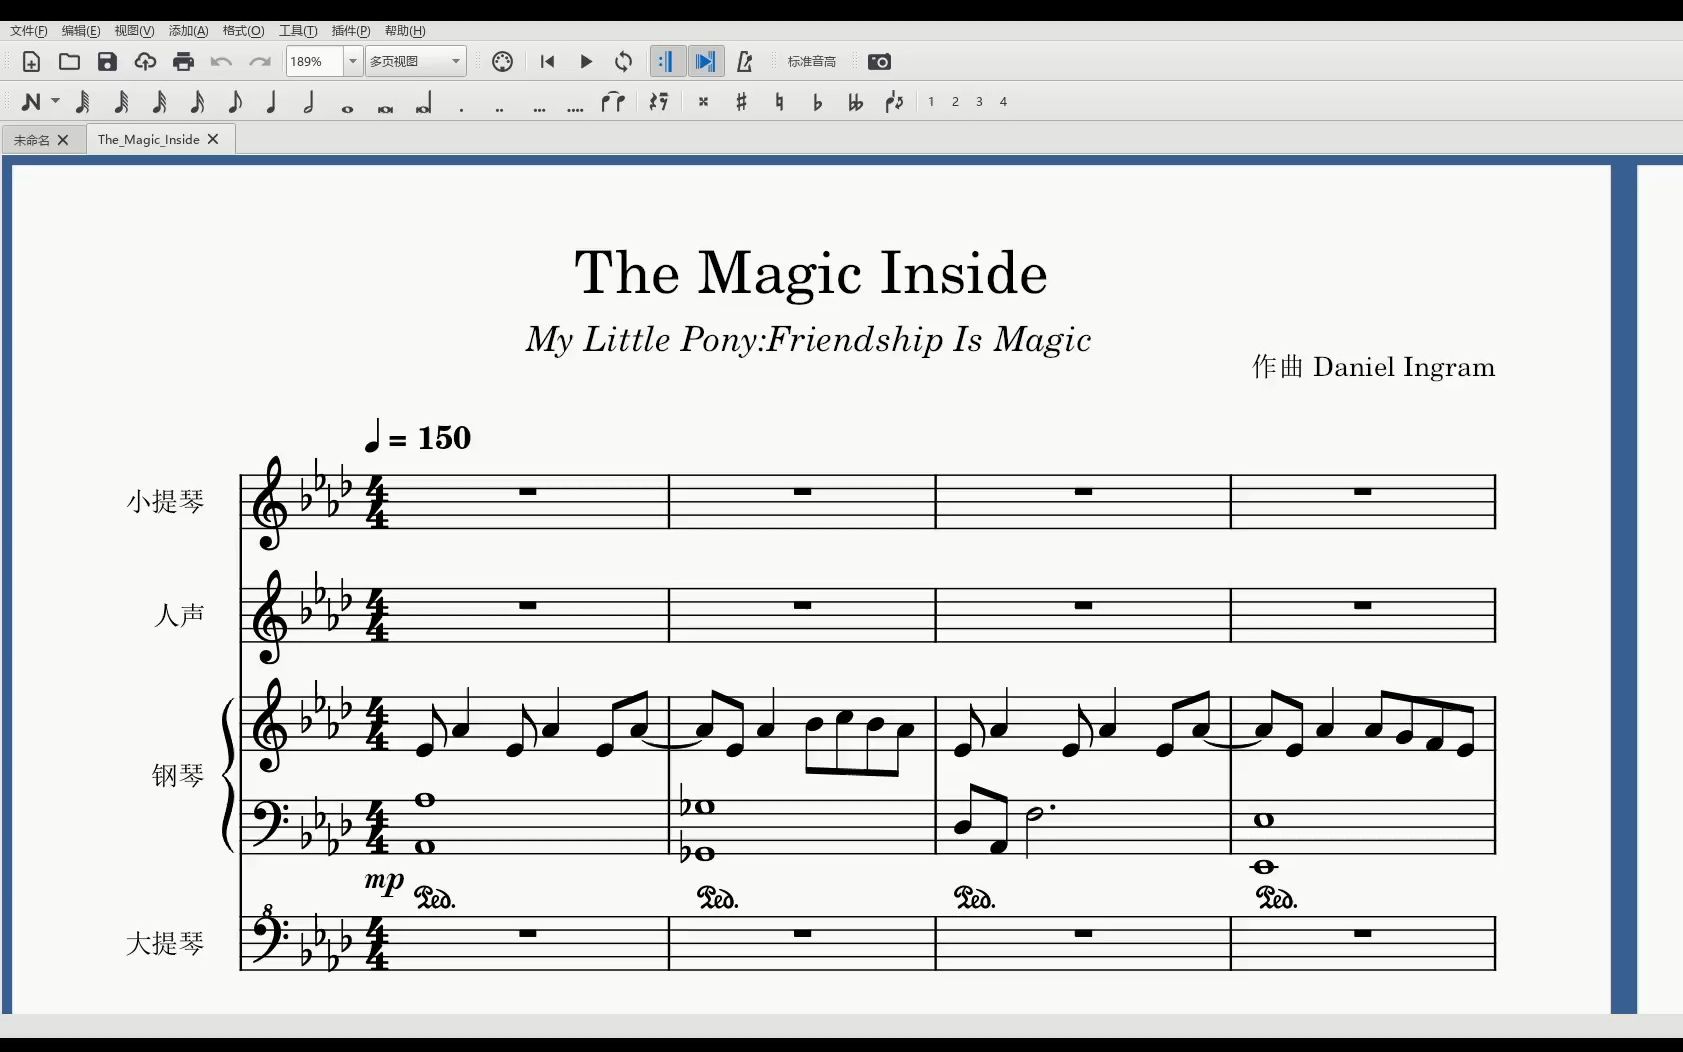Screen dimensions: 1683x1052
Task: Open a score file with folder icon
Action: click(x=69, y=62)
